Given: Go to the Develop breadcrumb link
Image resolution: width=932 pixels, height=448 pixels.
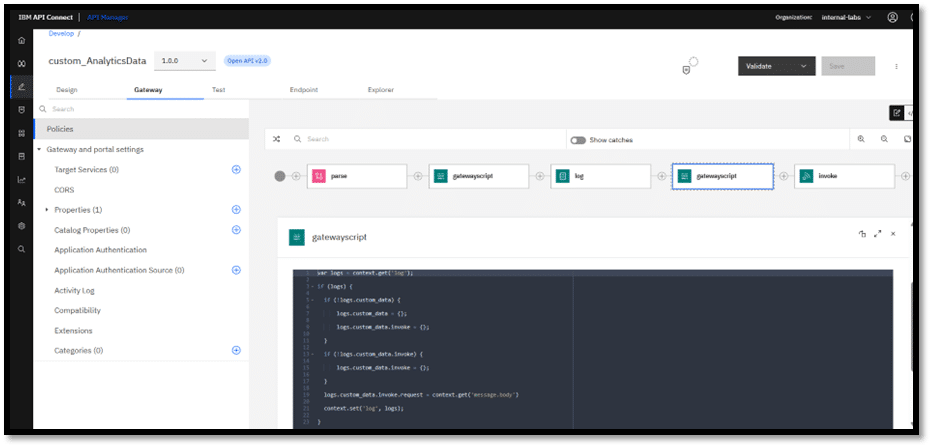Looking at the screenshot, I should (x=62, y=34).
